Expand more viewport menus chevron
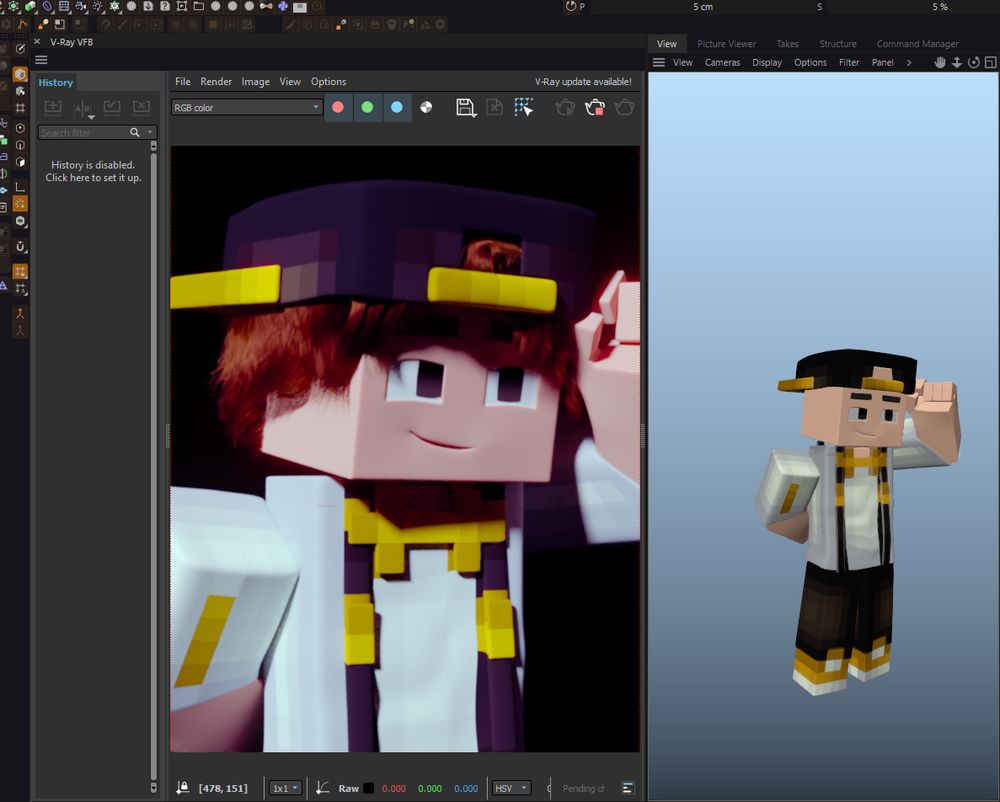 [909, 62]
